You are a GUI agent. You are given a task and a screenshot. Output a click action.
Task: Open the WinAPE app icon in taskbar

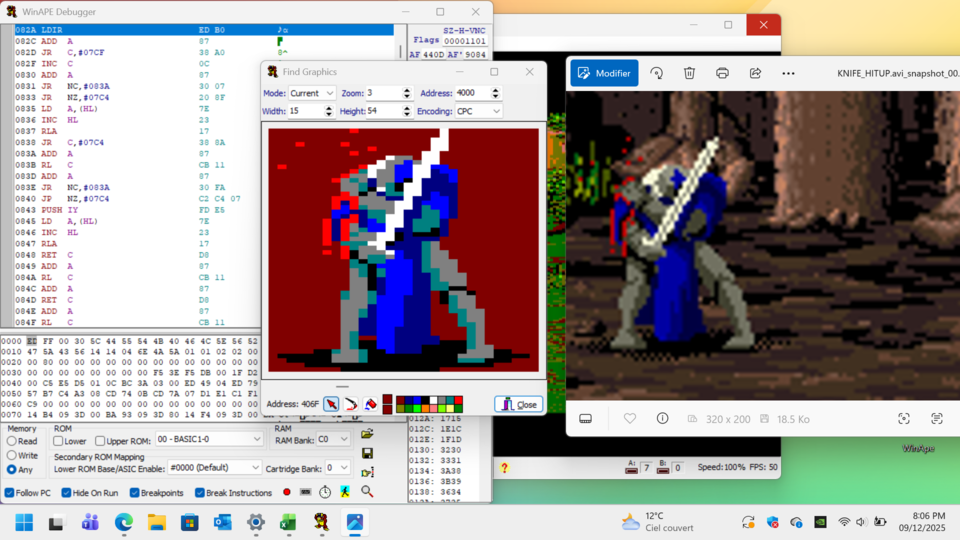322,523
